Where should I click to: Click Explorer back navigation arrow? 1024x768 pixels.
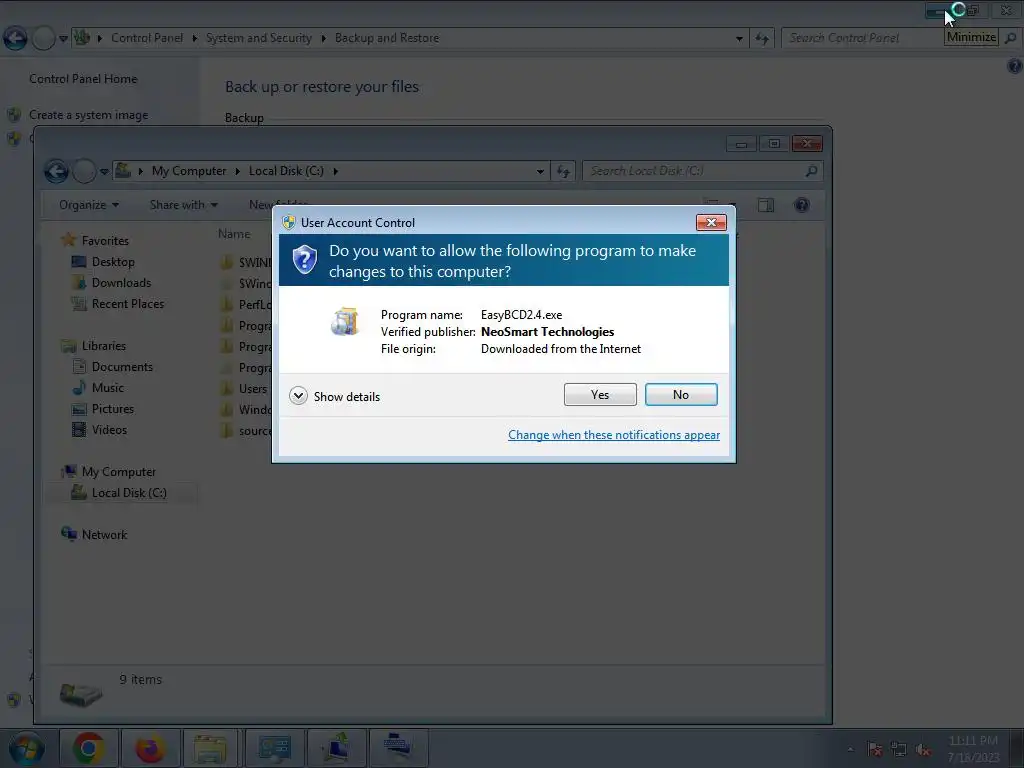click(56, 172)
